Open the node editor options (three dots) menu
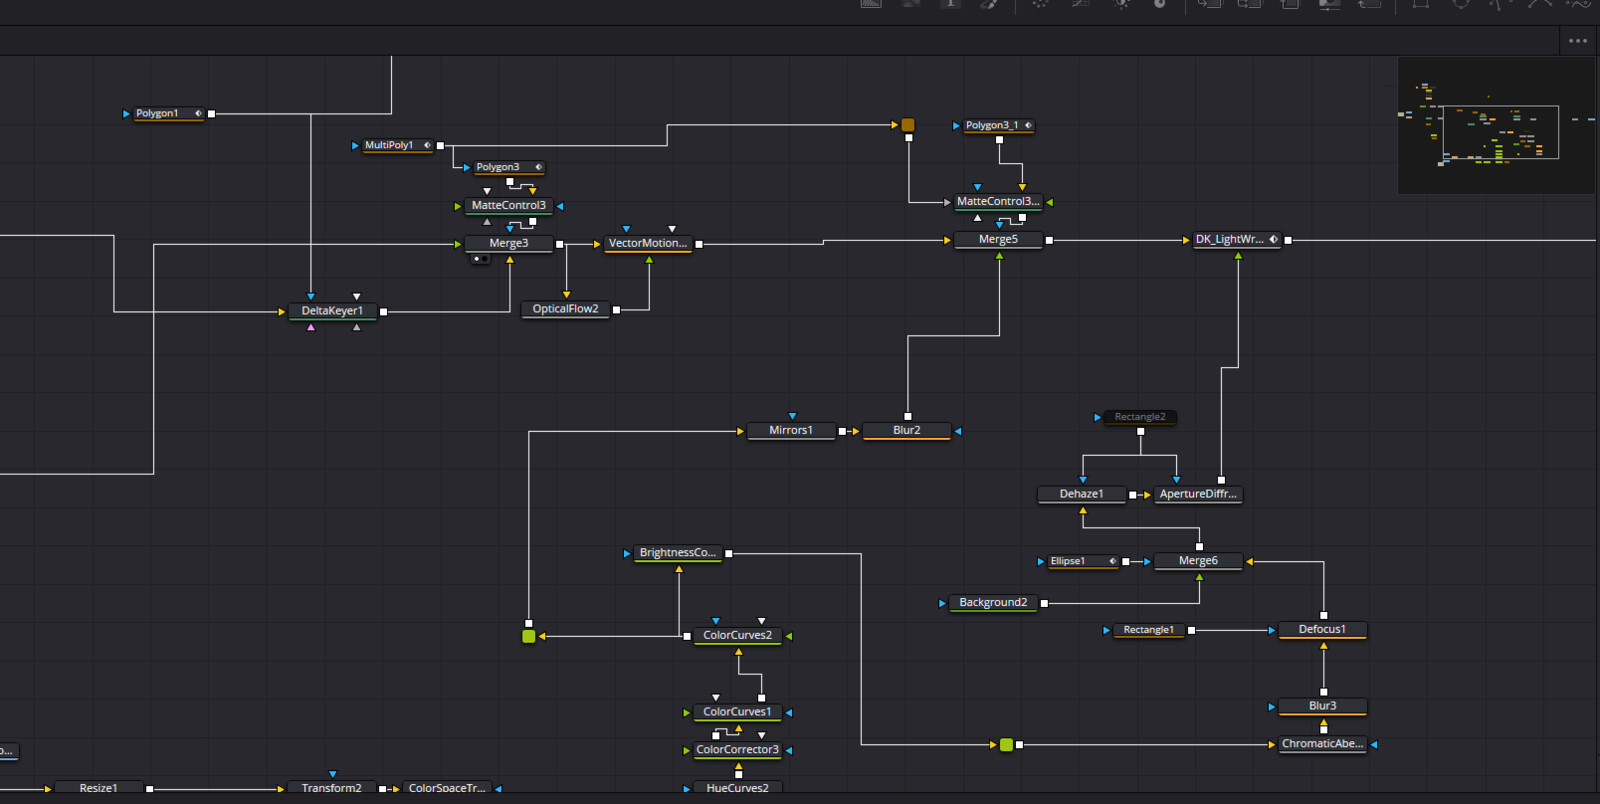The height and width of the screenshot is (804, 1600). click(x=1578, y=41)
